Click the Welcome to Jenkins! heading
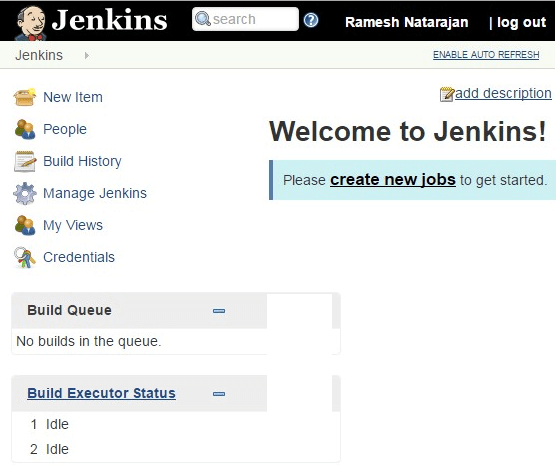The height and width of the screenshot is (465, 556). tap(408, 132)
